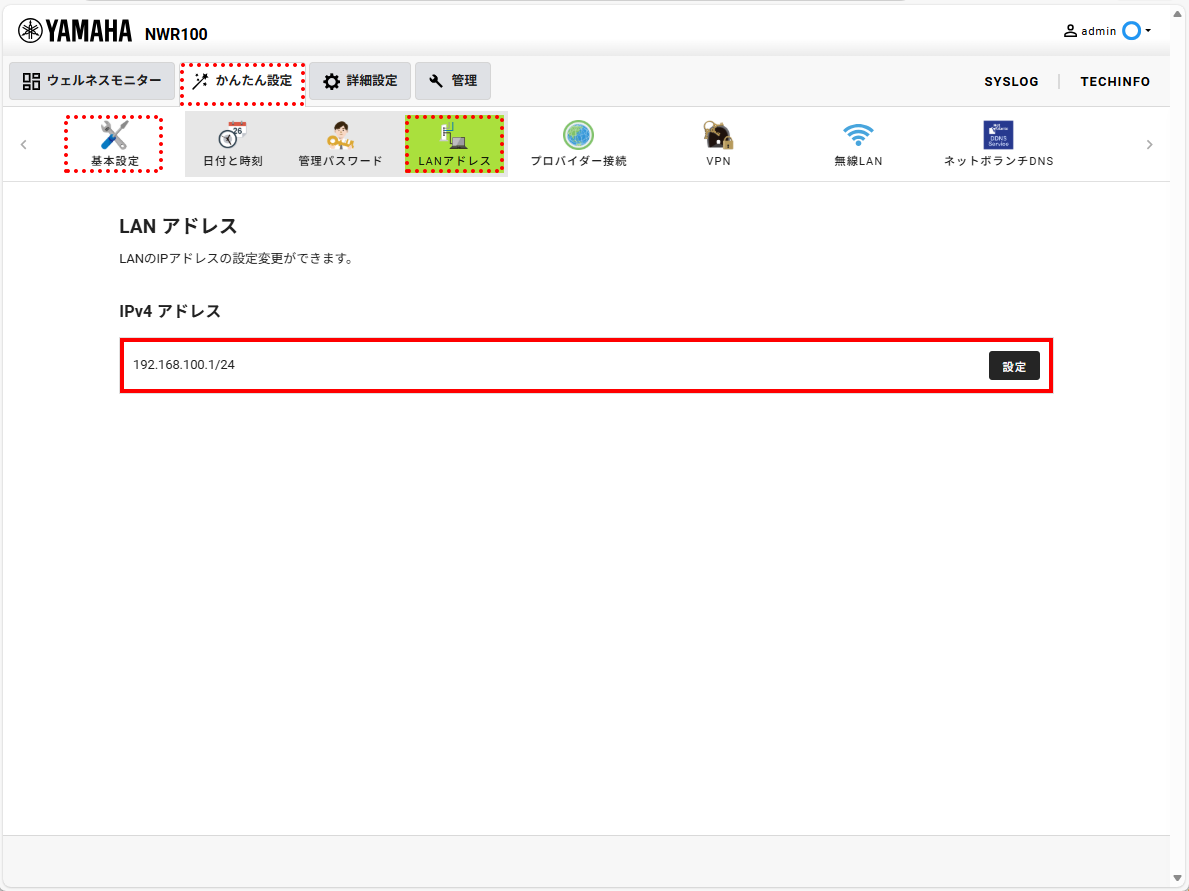Image resolution: width=1189 pixels, height=891 pixels.
Task: Open the 基本設定 tools icon
Action: point(114,136)
